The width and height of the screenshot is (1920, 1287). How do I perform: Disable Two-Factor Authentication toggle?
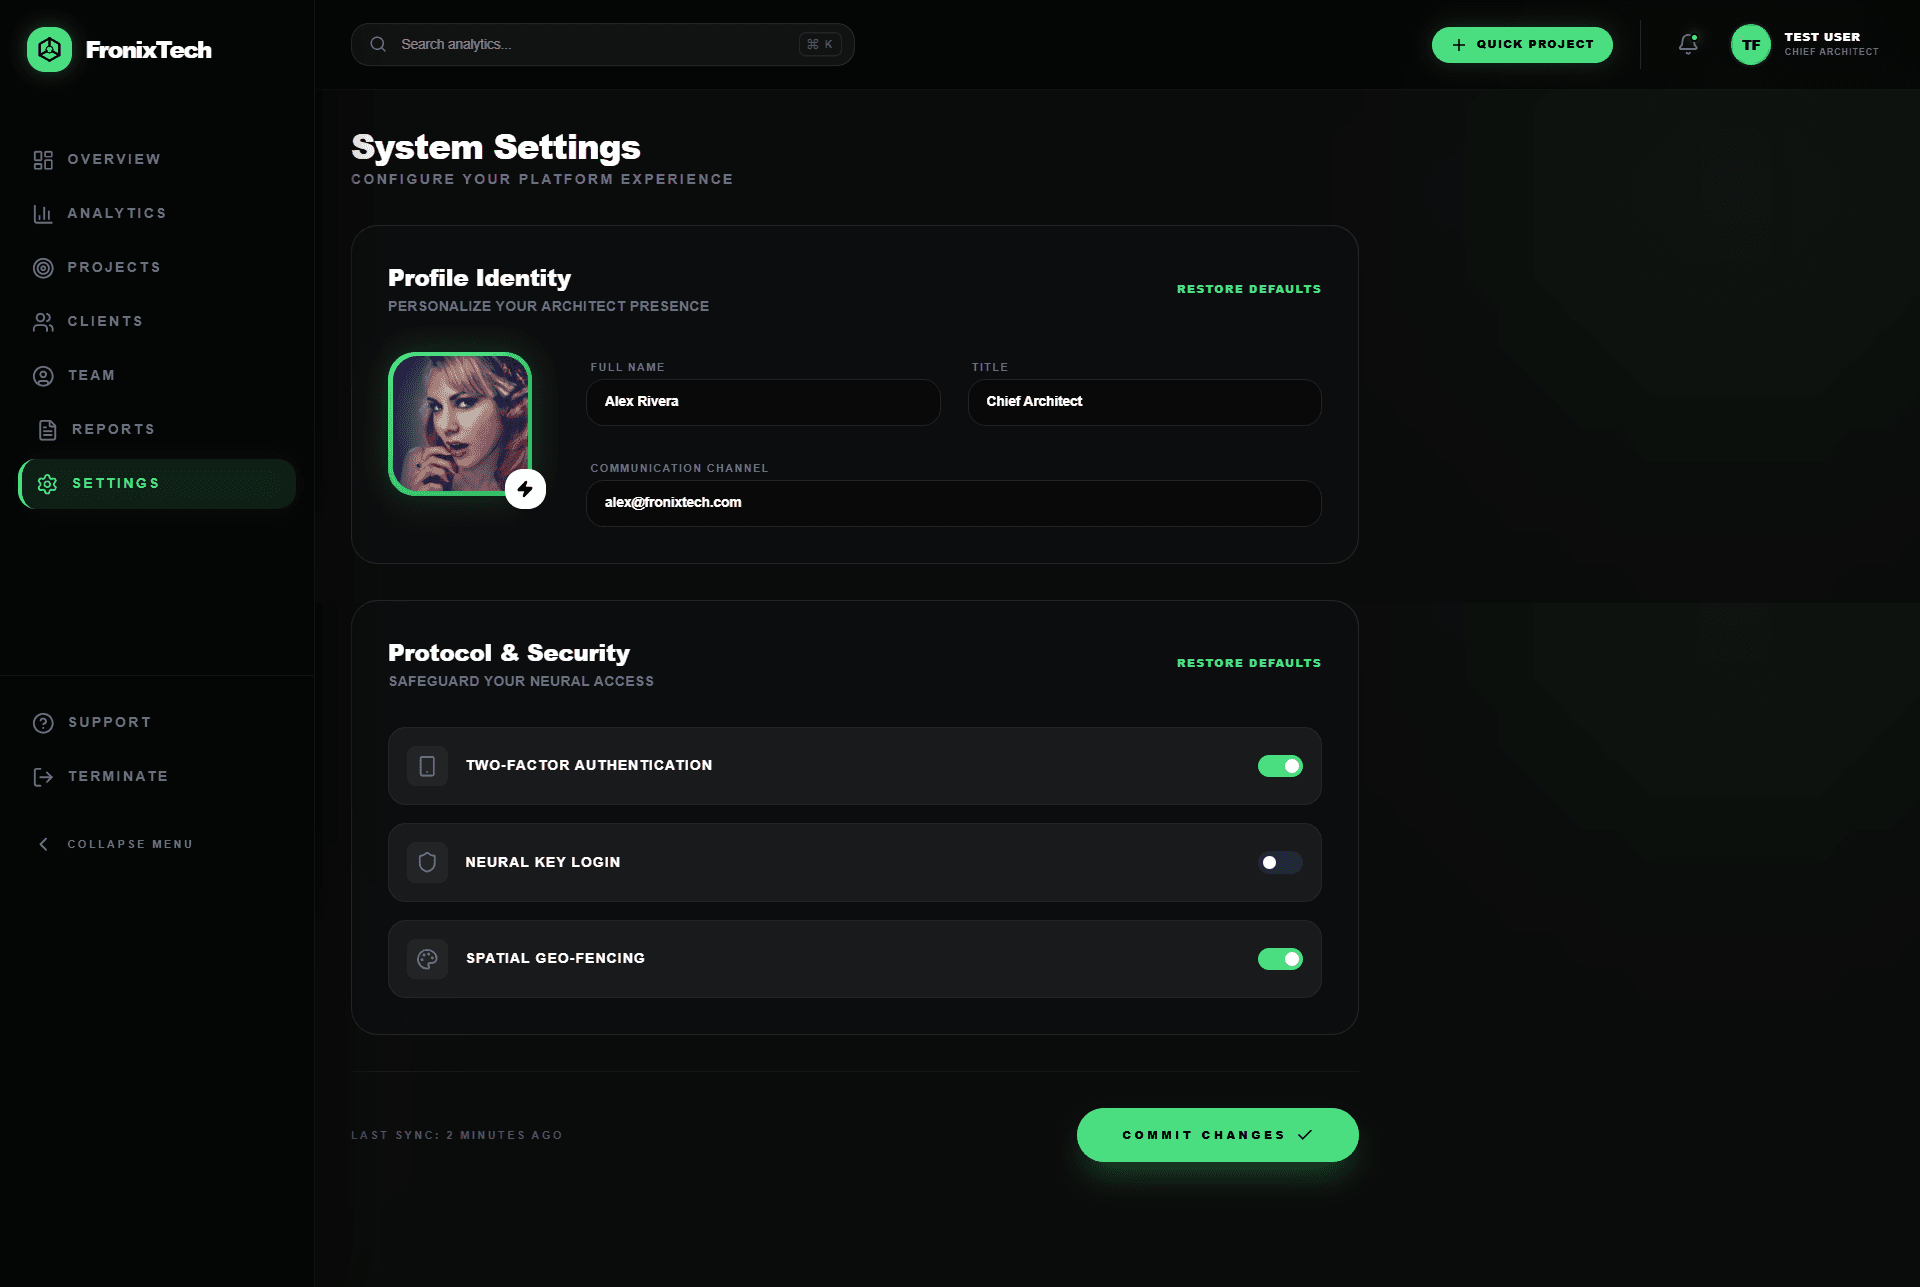click(x=1280, y=766)
